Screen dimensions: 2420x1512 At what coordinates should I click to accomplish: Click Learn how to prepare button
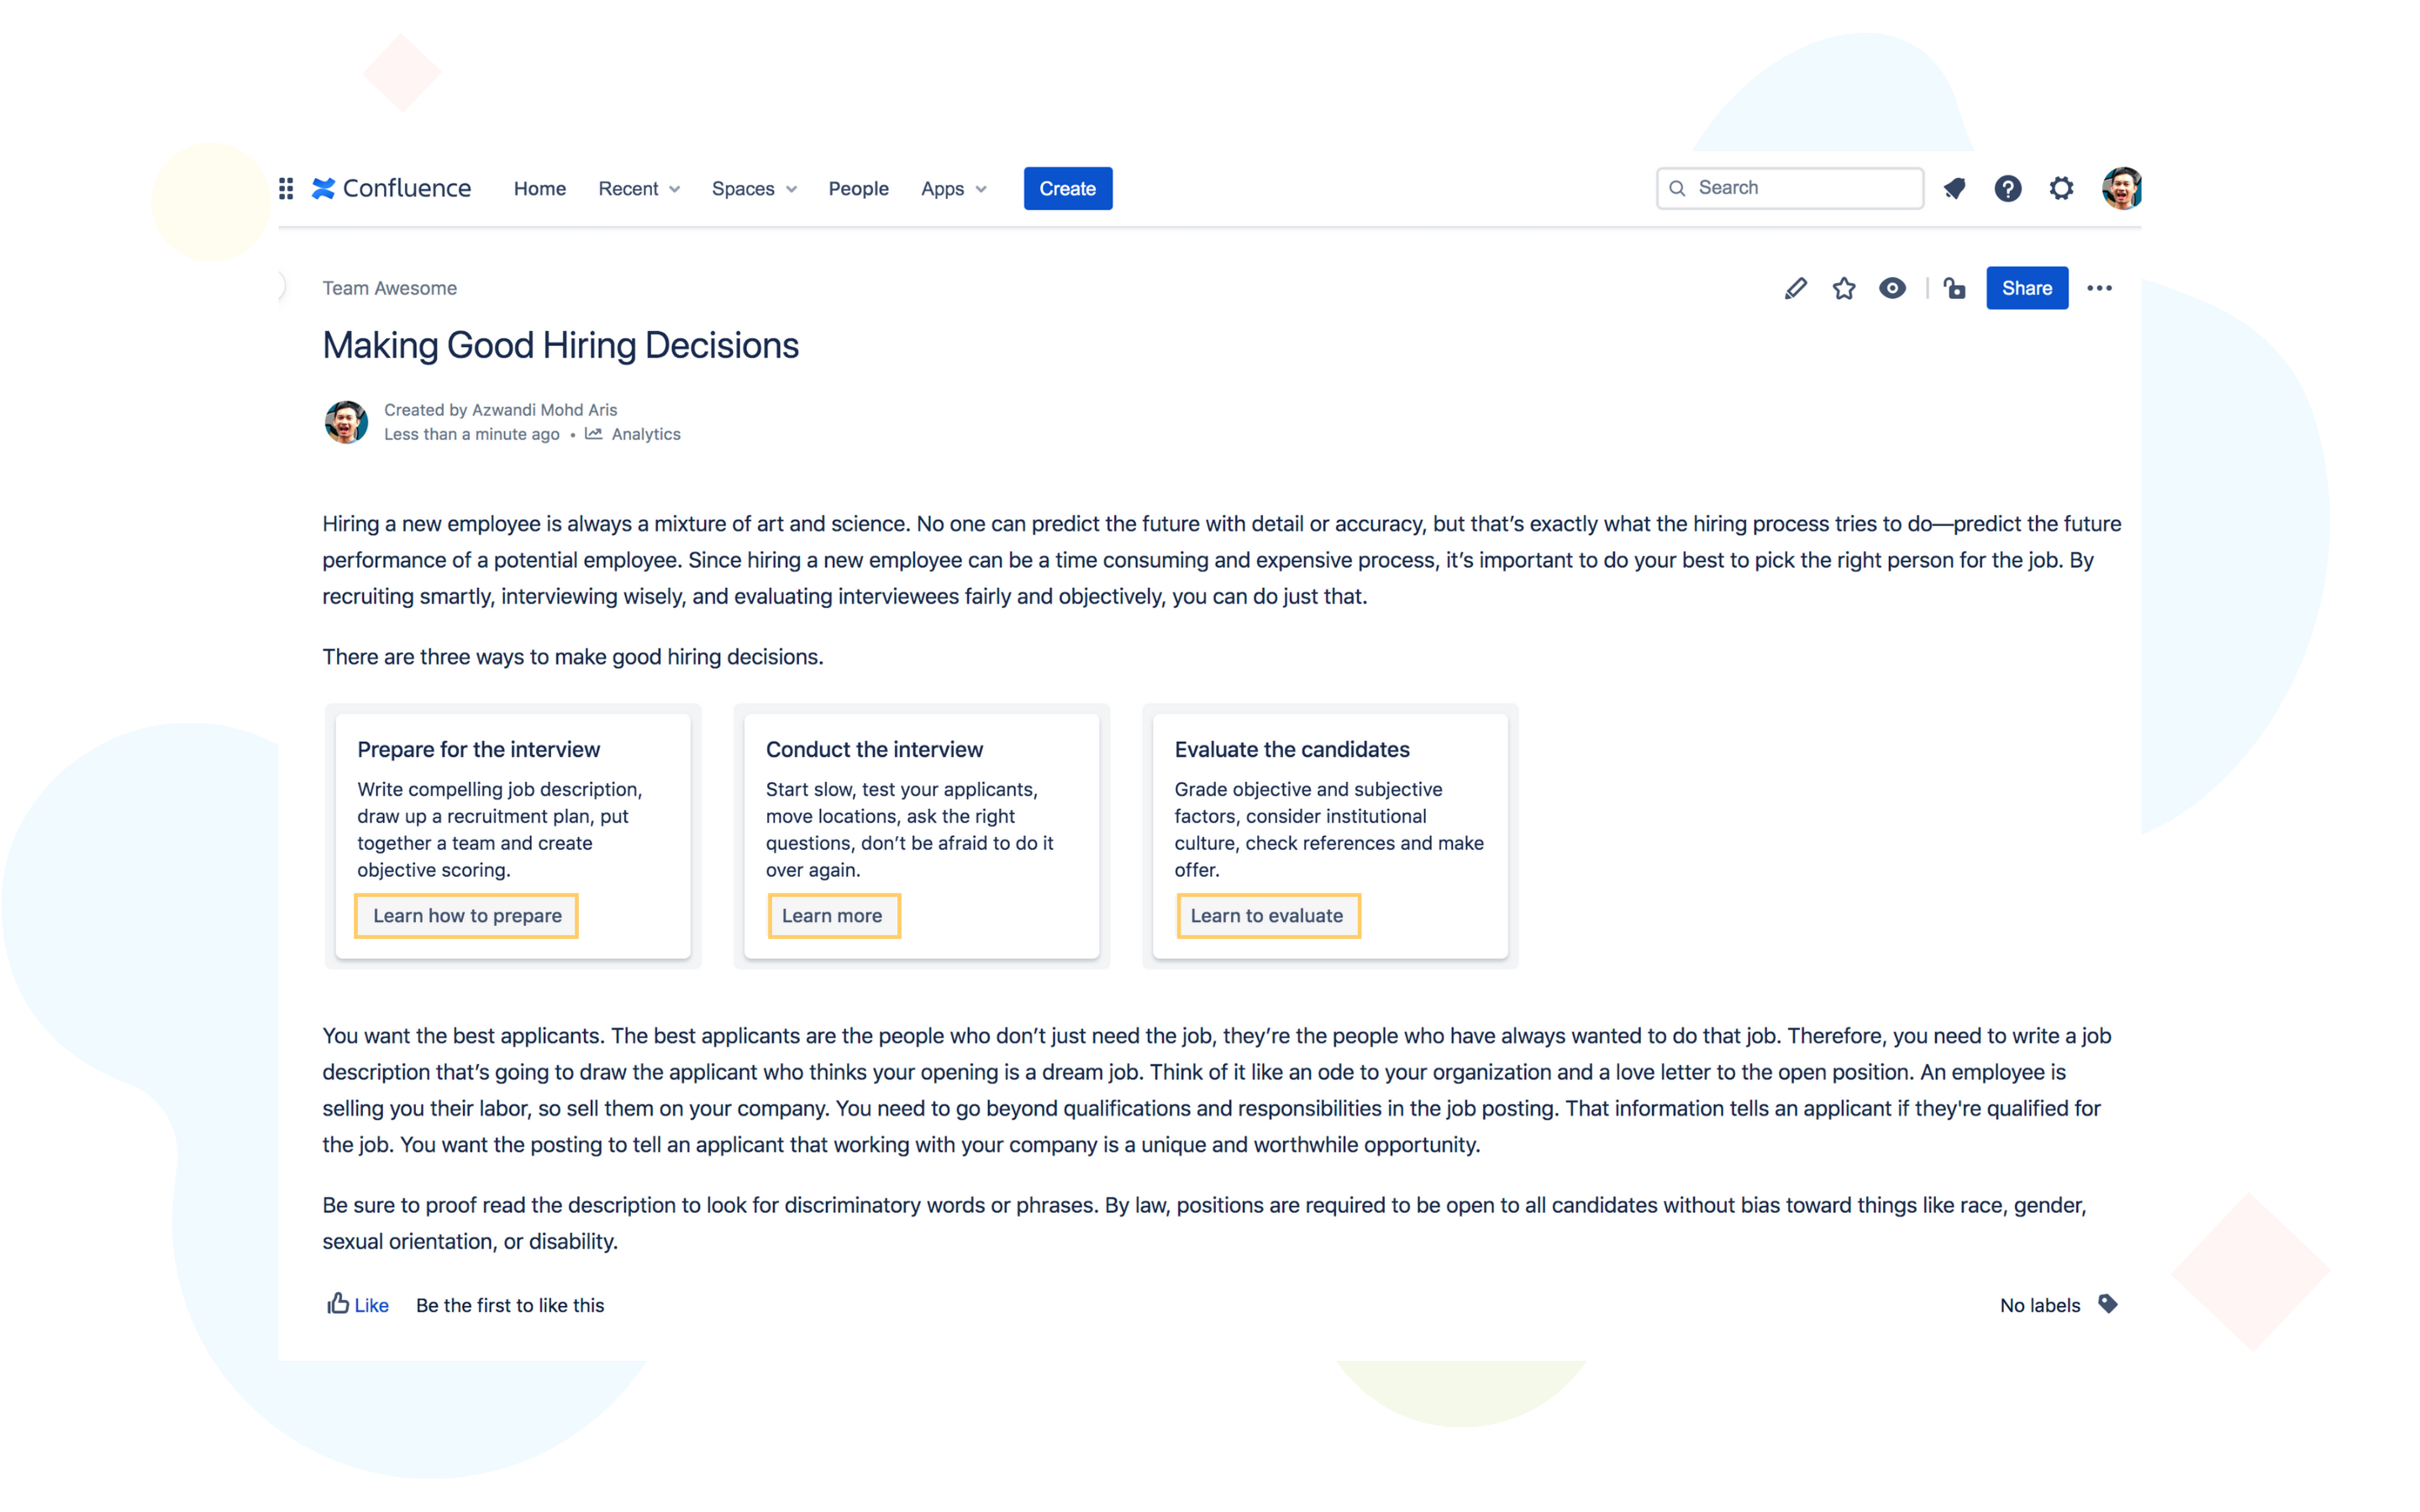[x=466, y=915]
